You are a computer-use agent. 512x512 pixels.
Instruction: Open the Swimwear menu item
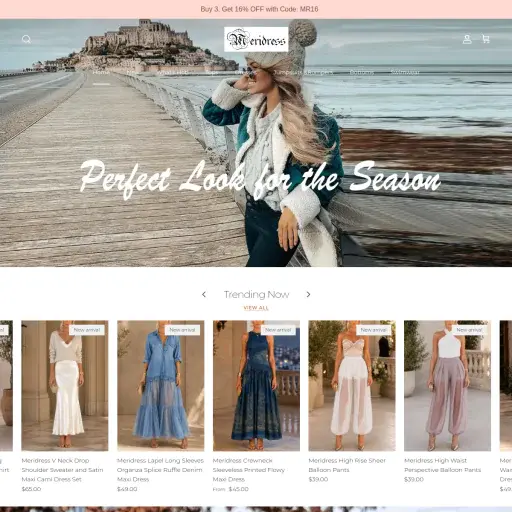[405, 72]
